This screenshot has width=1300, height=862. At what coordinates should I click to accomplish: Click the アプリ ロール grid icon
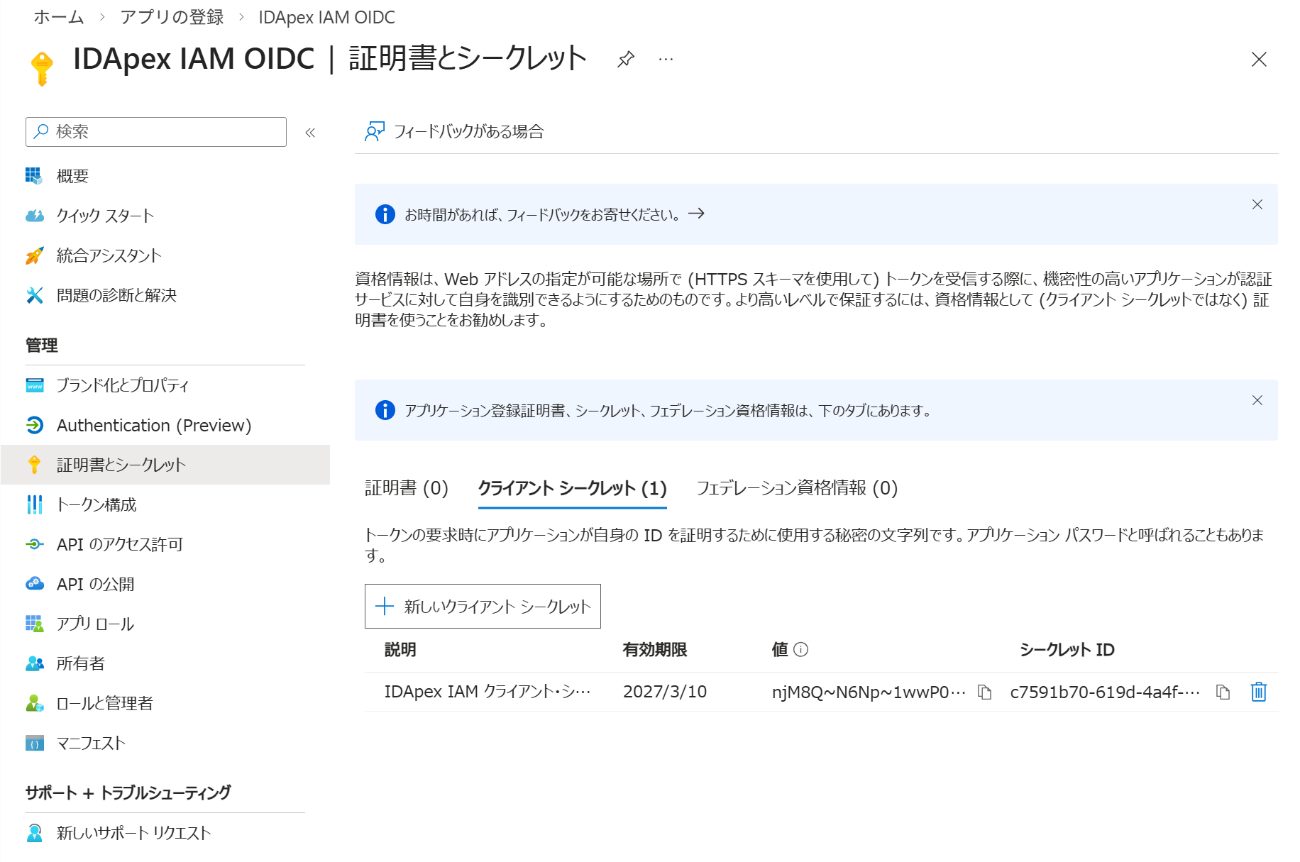[35, 624]
